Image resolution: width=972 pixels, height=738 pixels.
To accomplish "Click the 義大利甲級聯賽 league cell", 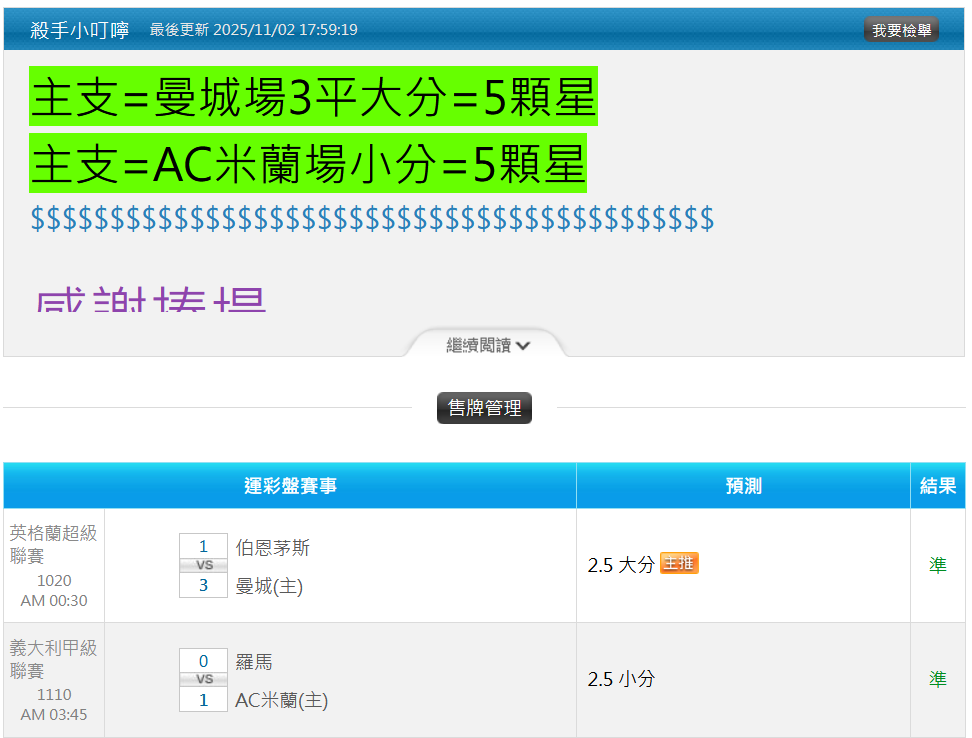I will point(53,659).
